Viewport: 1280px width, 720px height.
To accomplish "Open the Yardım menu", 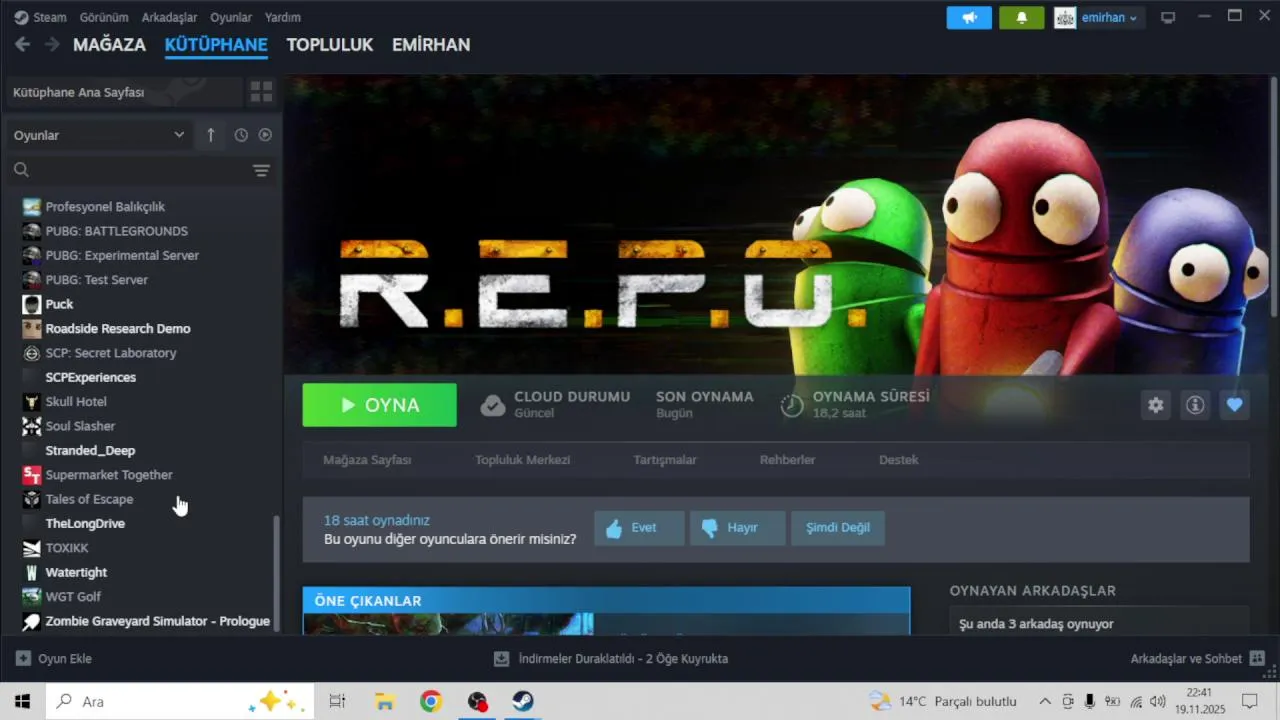I will tap(282, 17).
